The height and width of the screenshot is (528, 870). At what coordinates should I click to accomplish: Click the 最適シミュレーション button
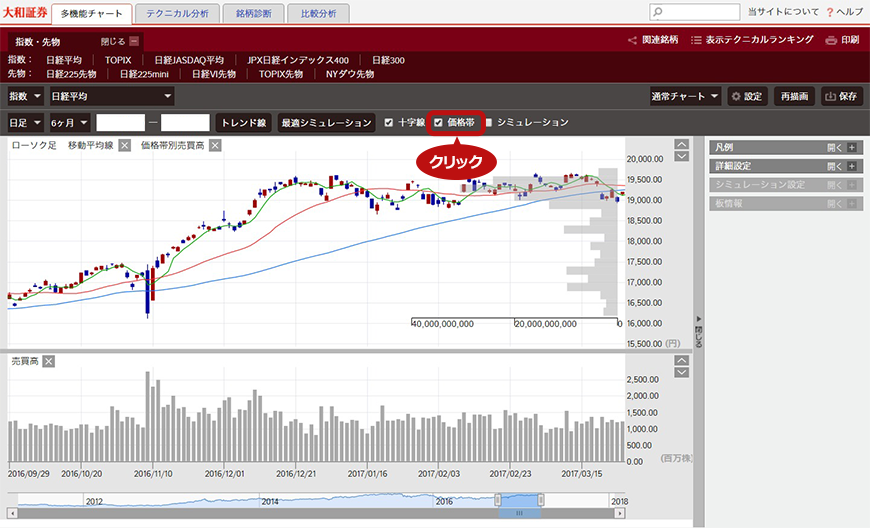click(326, 123)
